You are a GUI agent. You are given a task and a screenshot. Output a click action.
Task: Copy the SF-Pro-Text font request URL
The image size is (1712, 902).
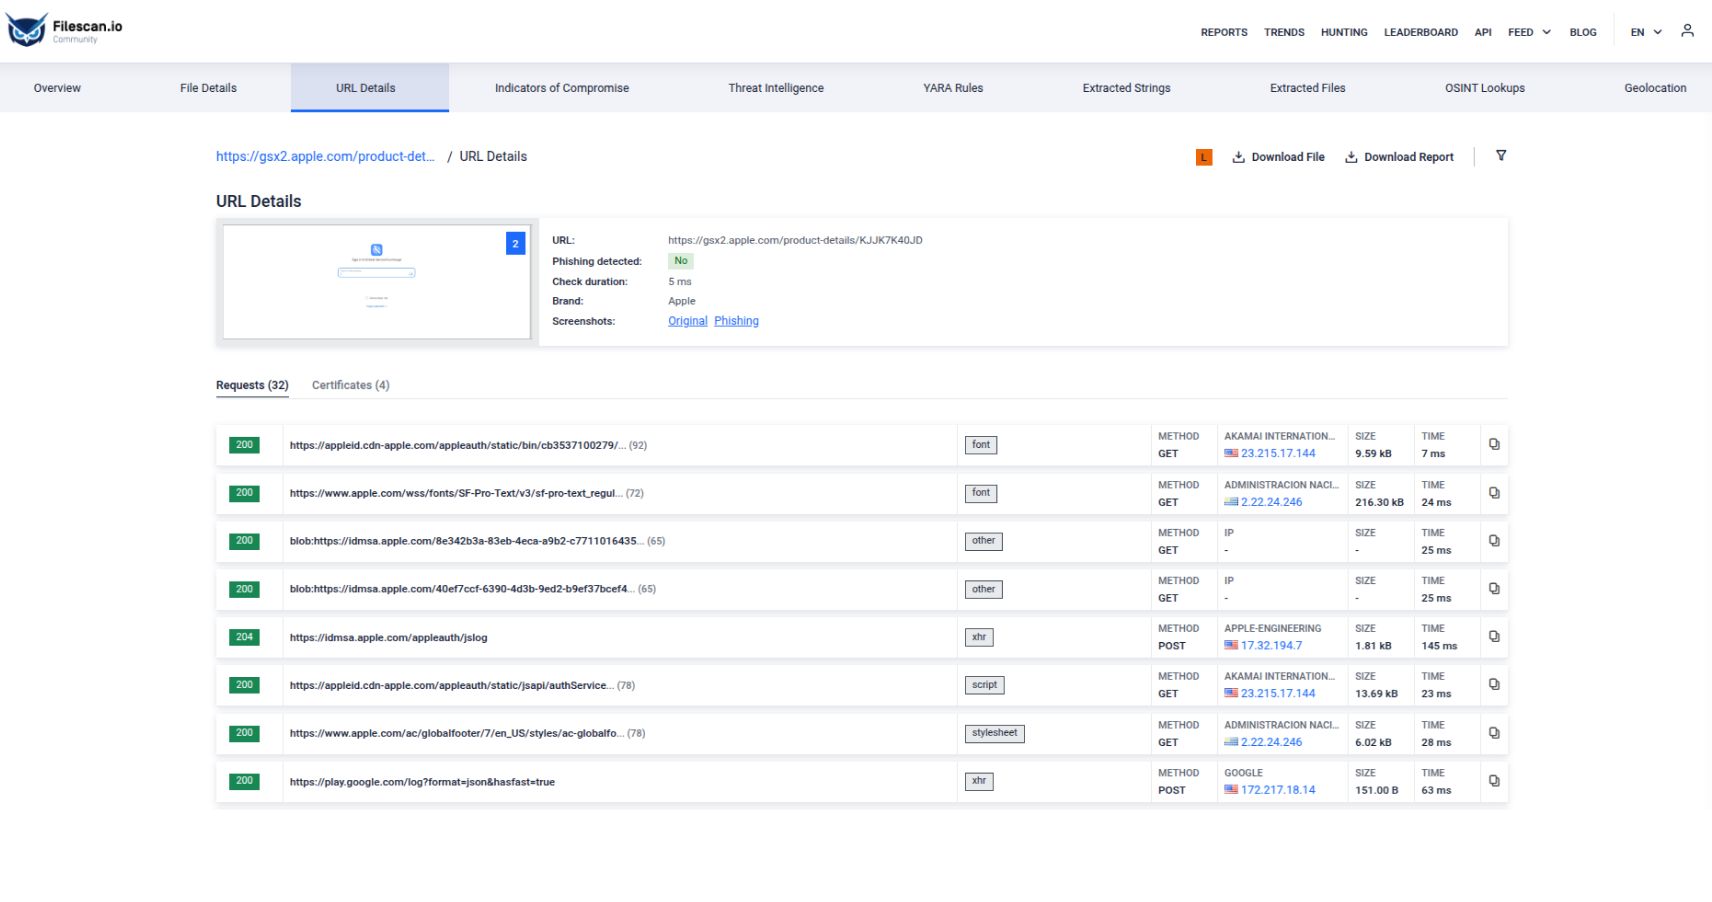1494,492
